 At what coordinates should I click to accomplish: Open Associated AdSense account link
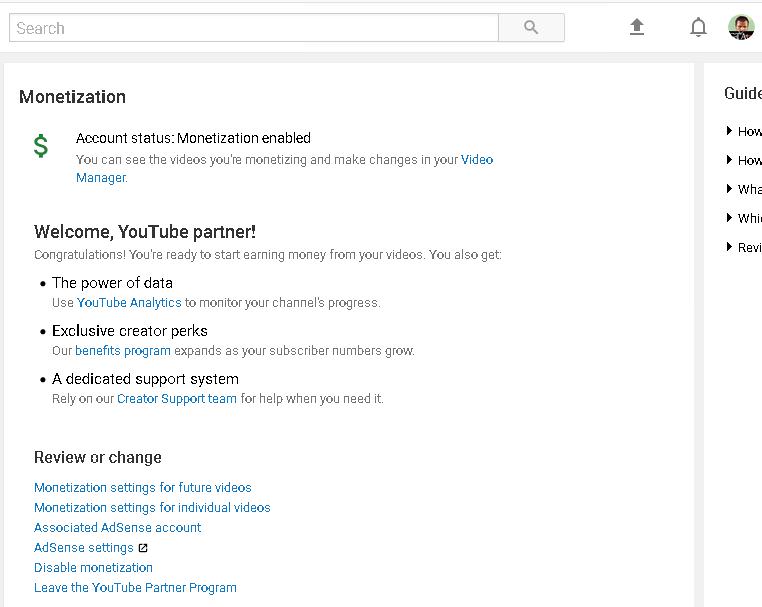(x=118, y=527)
